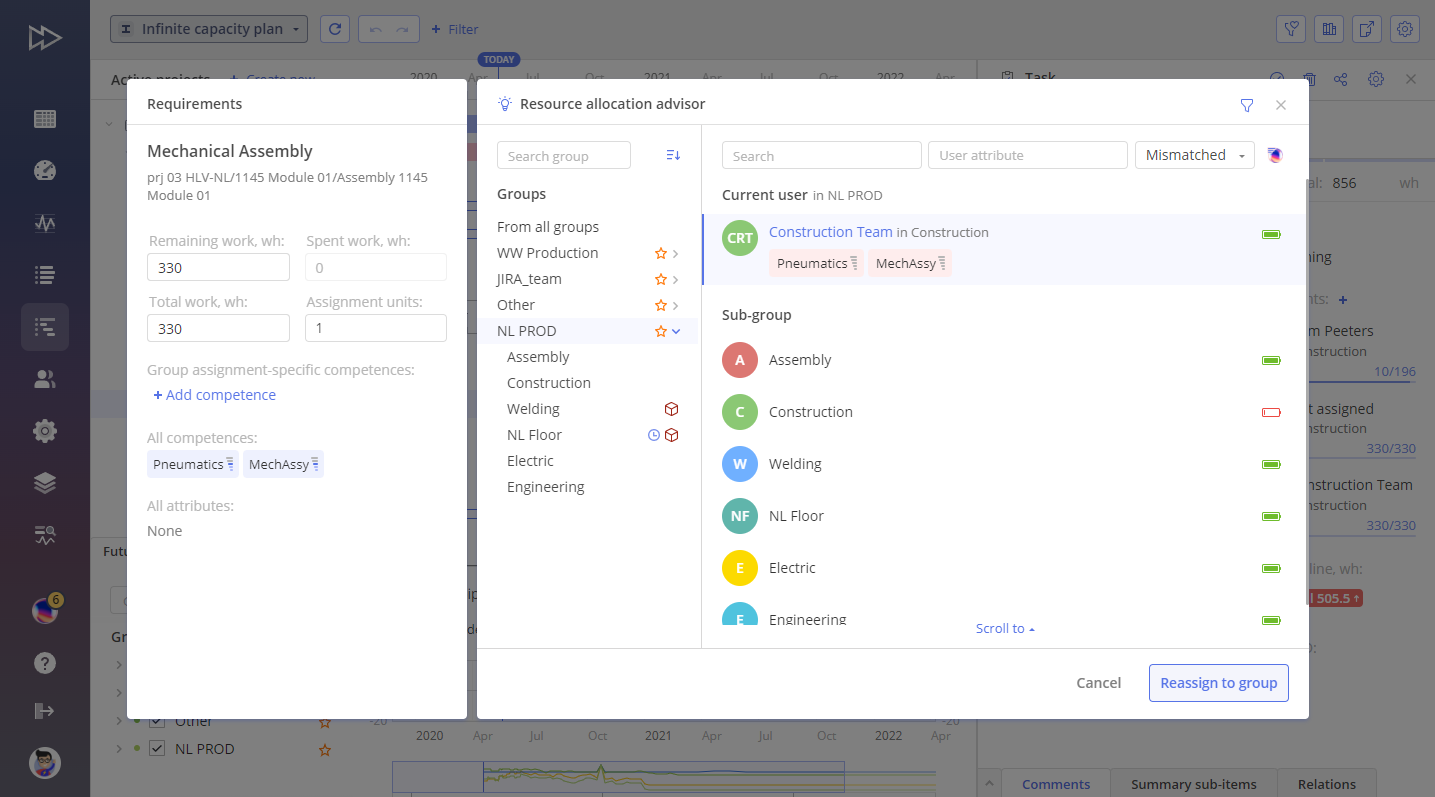Click the Remaining work input field
The height and width of the screenshot is (797, 1435).
pos(218,267)
